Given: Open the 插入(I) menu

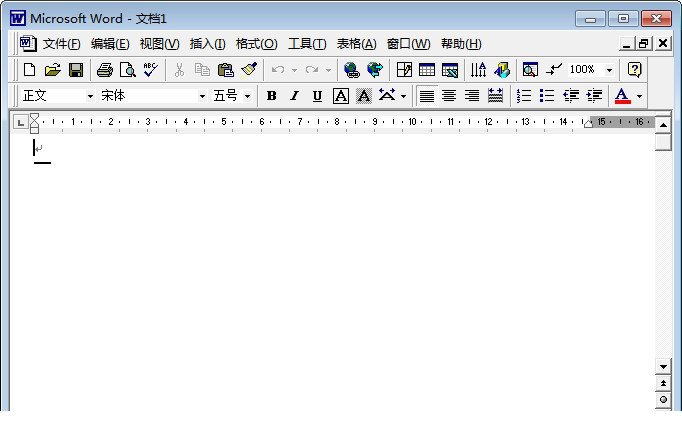Looking at the screenshot, I should click(207, 44).
